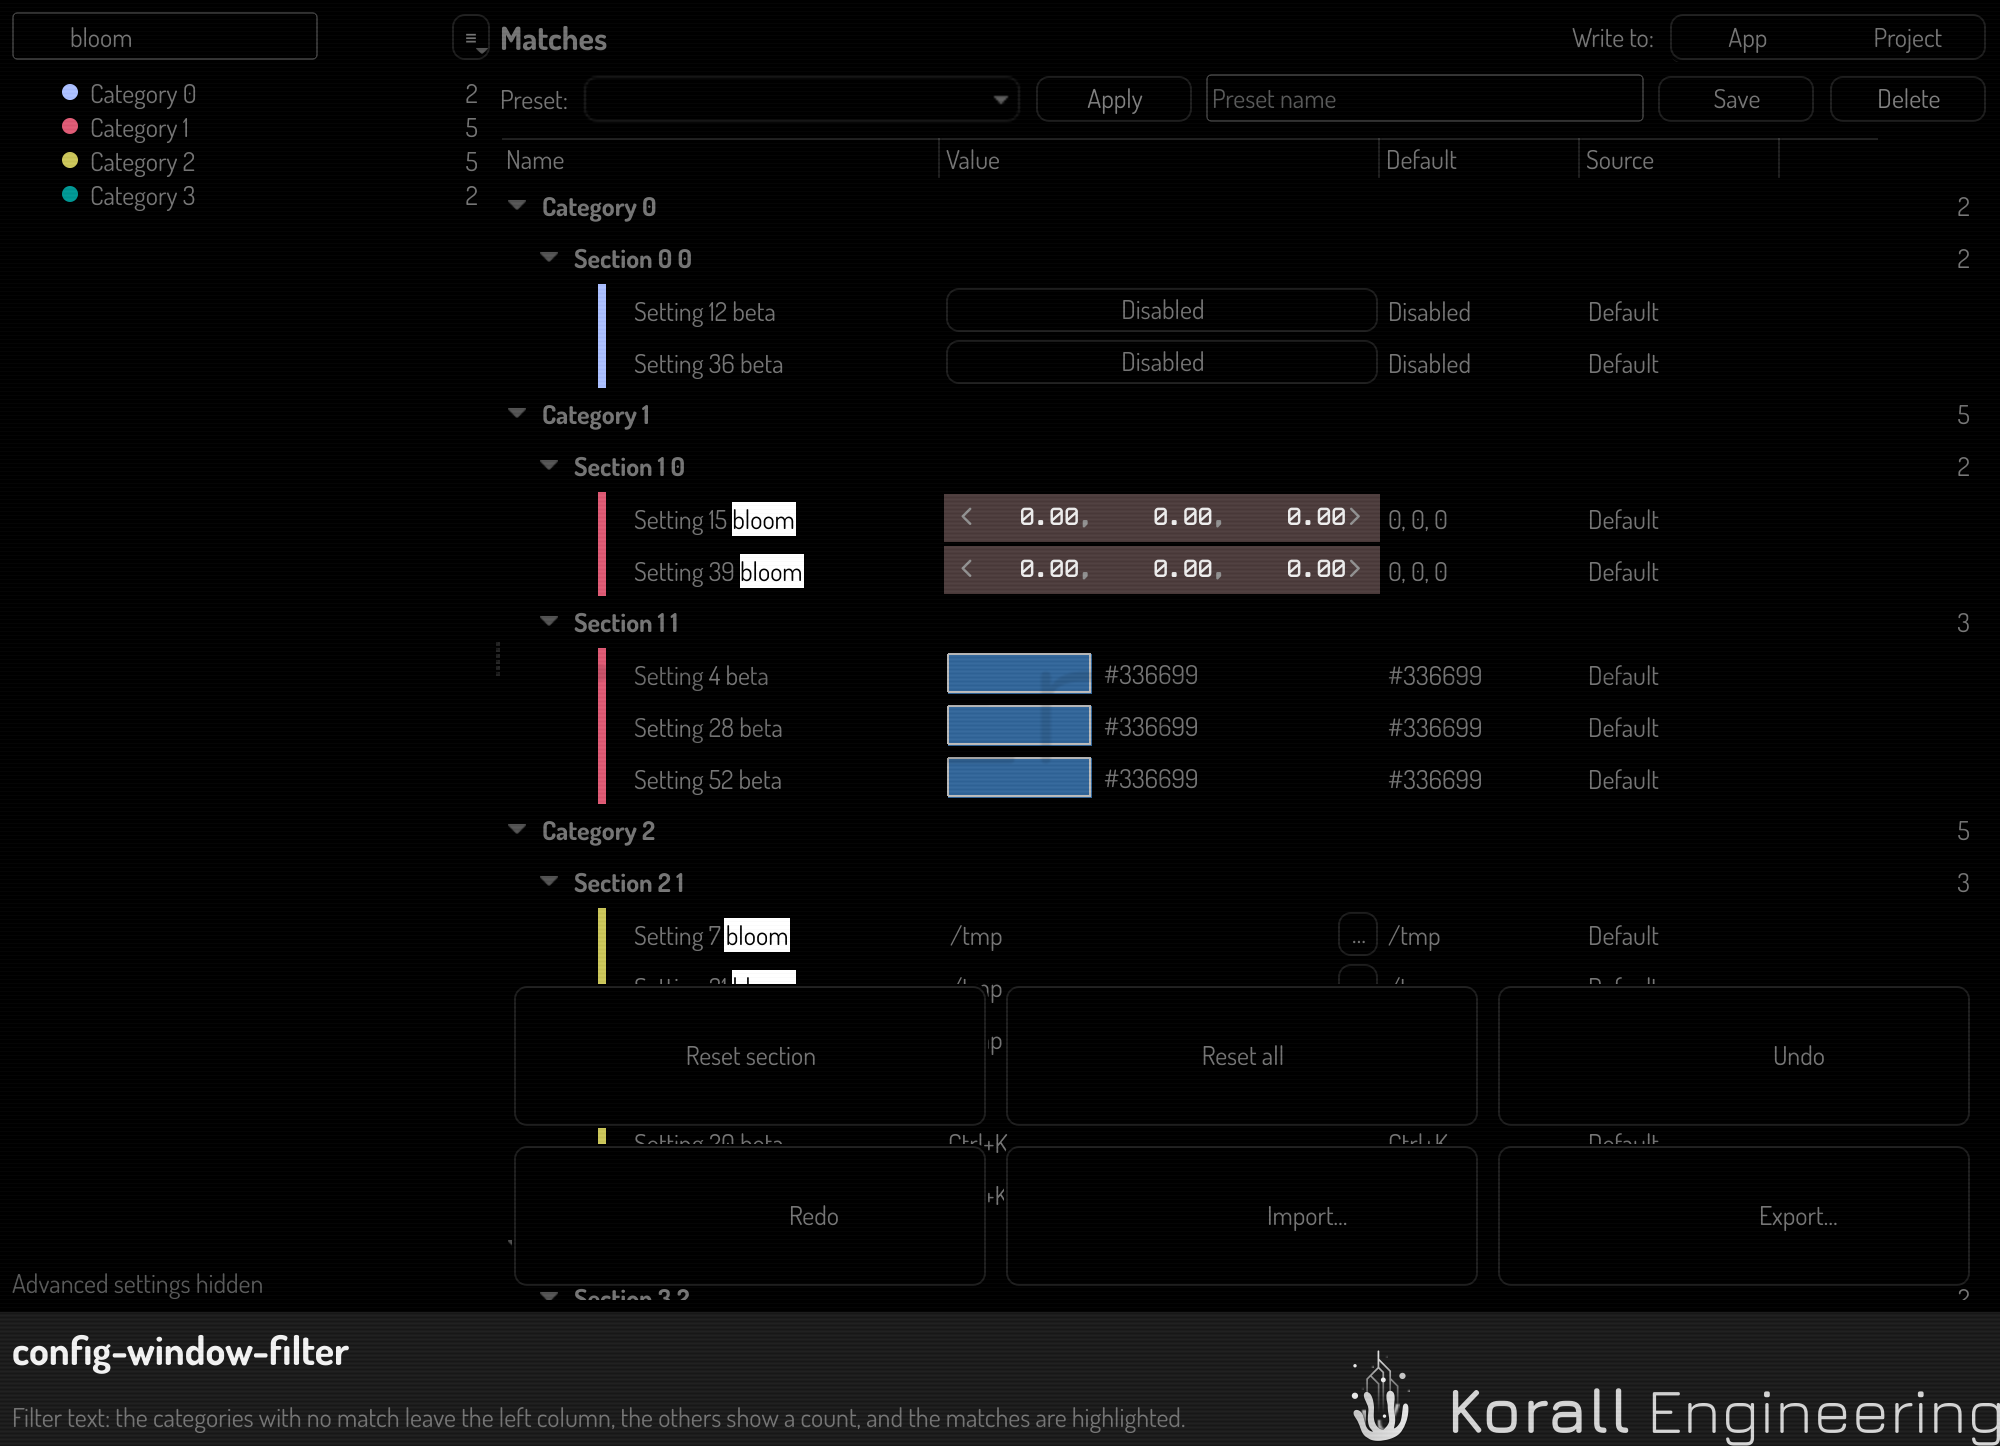Collapse Section 0 0
Screen dimensions: 2000x1446
[549, 258]
